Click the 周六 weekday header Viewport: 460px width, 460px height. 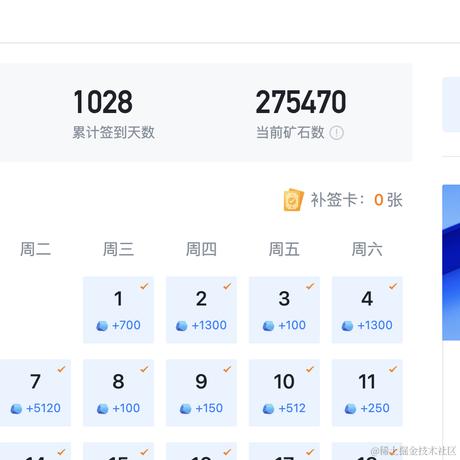[x=367, y=249]
